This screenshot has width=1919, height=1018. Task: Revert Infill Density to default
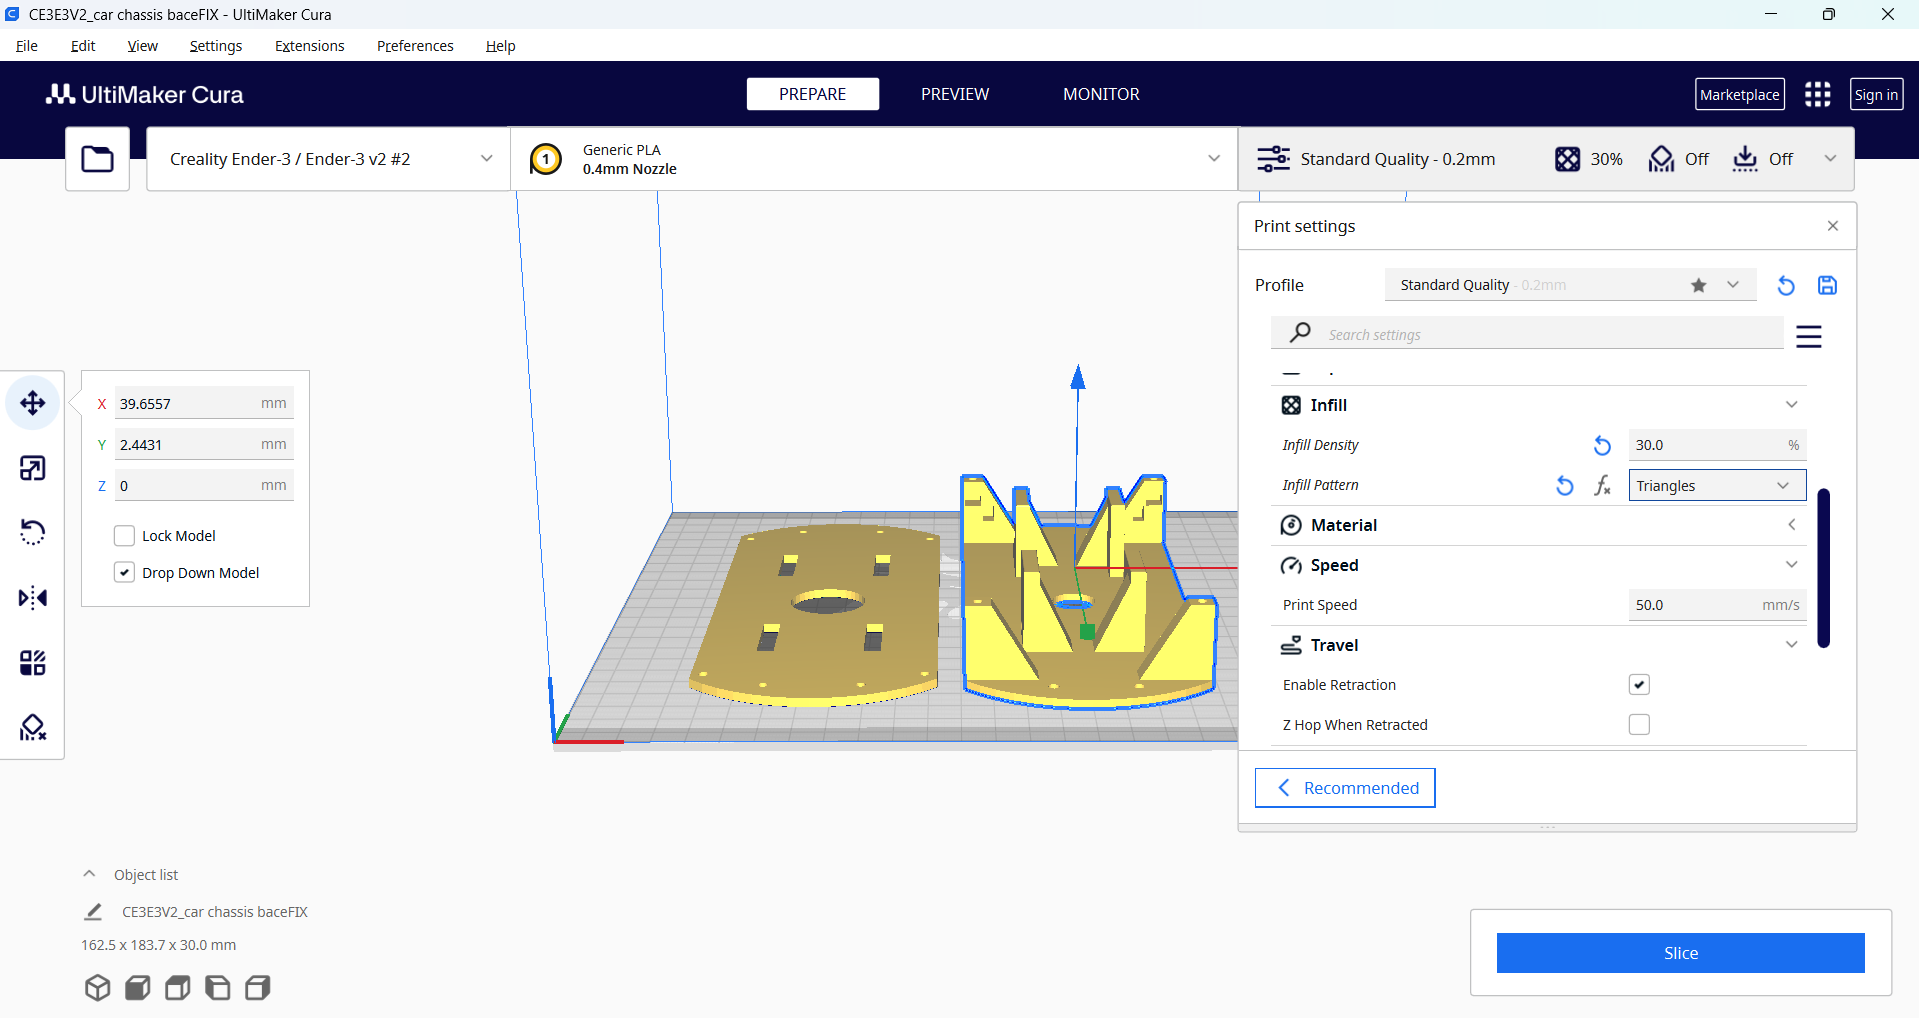tap(1602, 445)
